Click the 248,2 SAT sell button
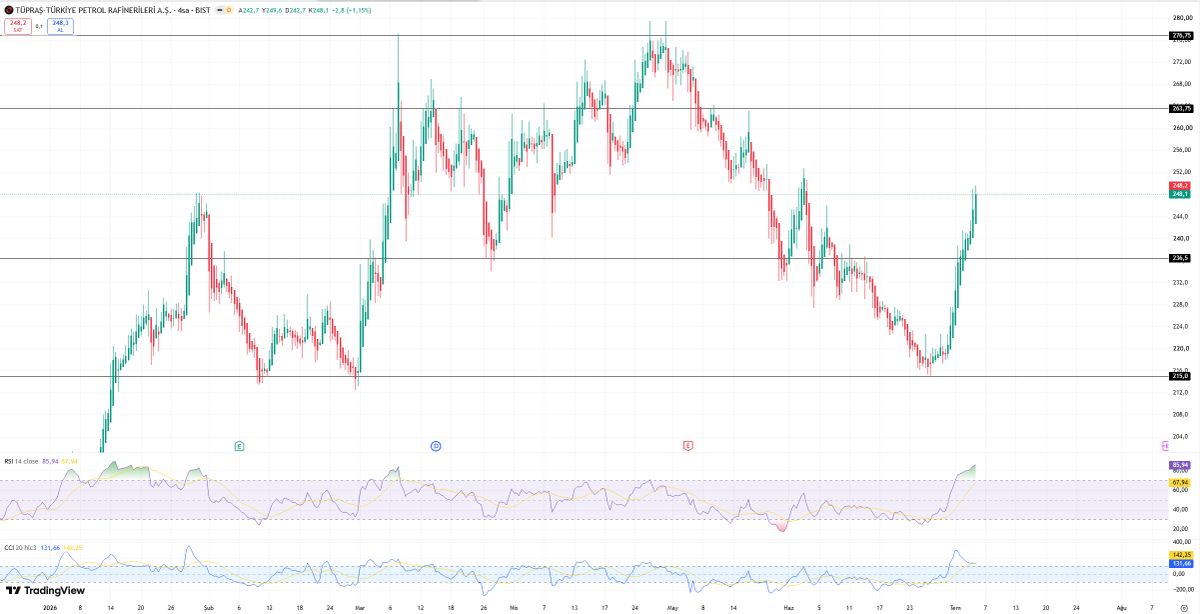Image resolution: width=1200 pixels, height=614 pixels. [18, 26]
